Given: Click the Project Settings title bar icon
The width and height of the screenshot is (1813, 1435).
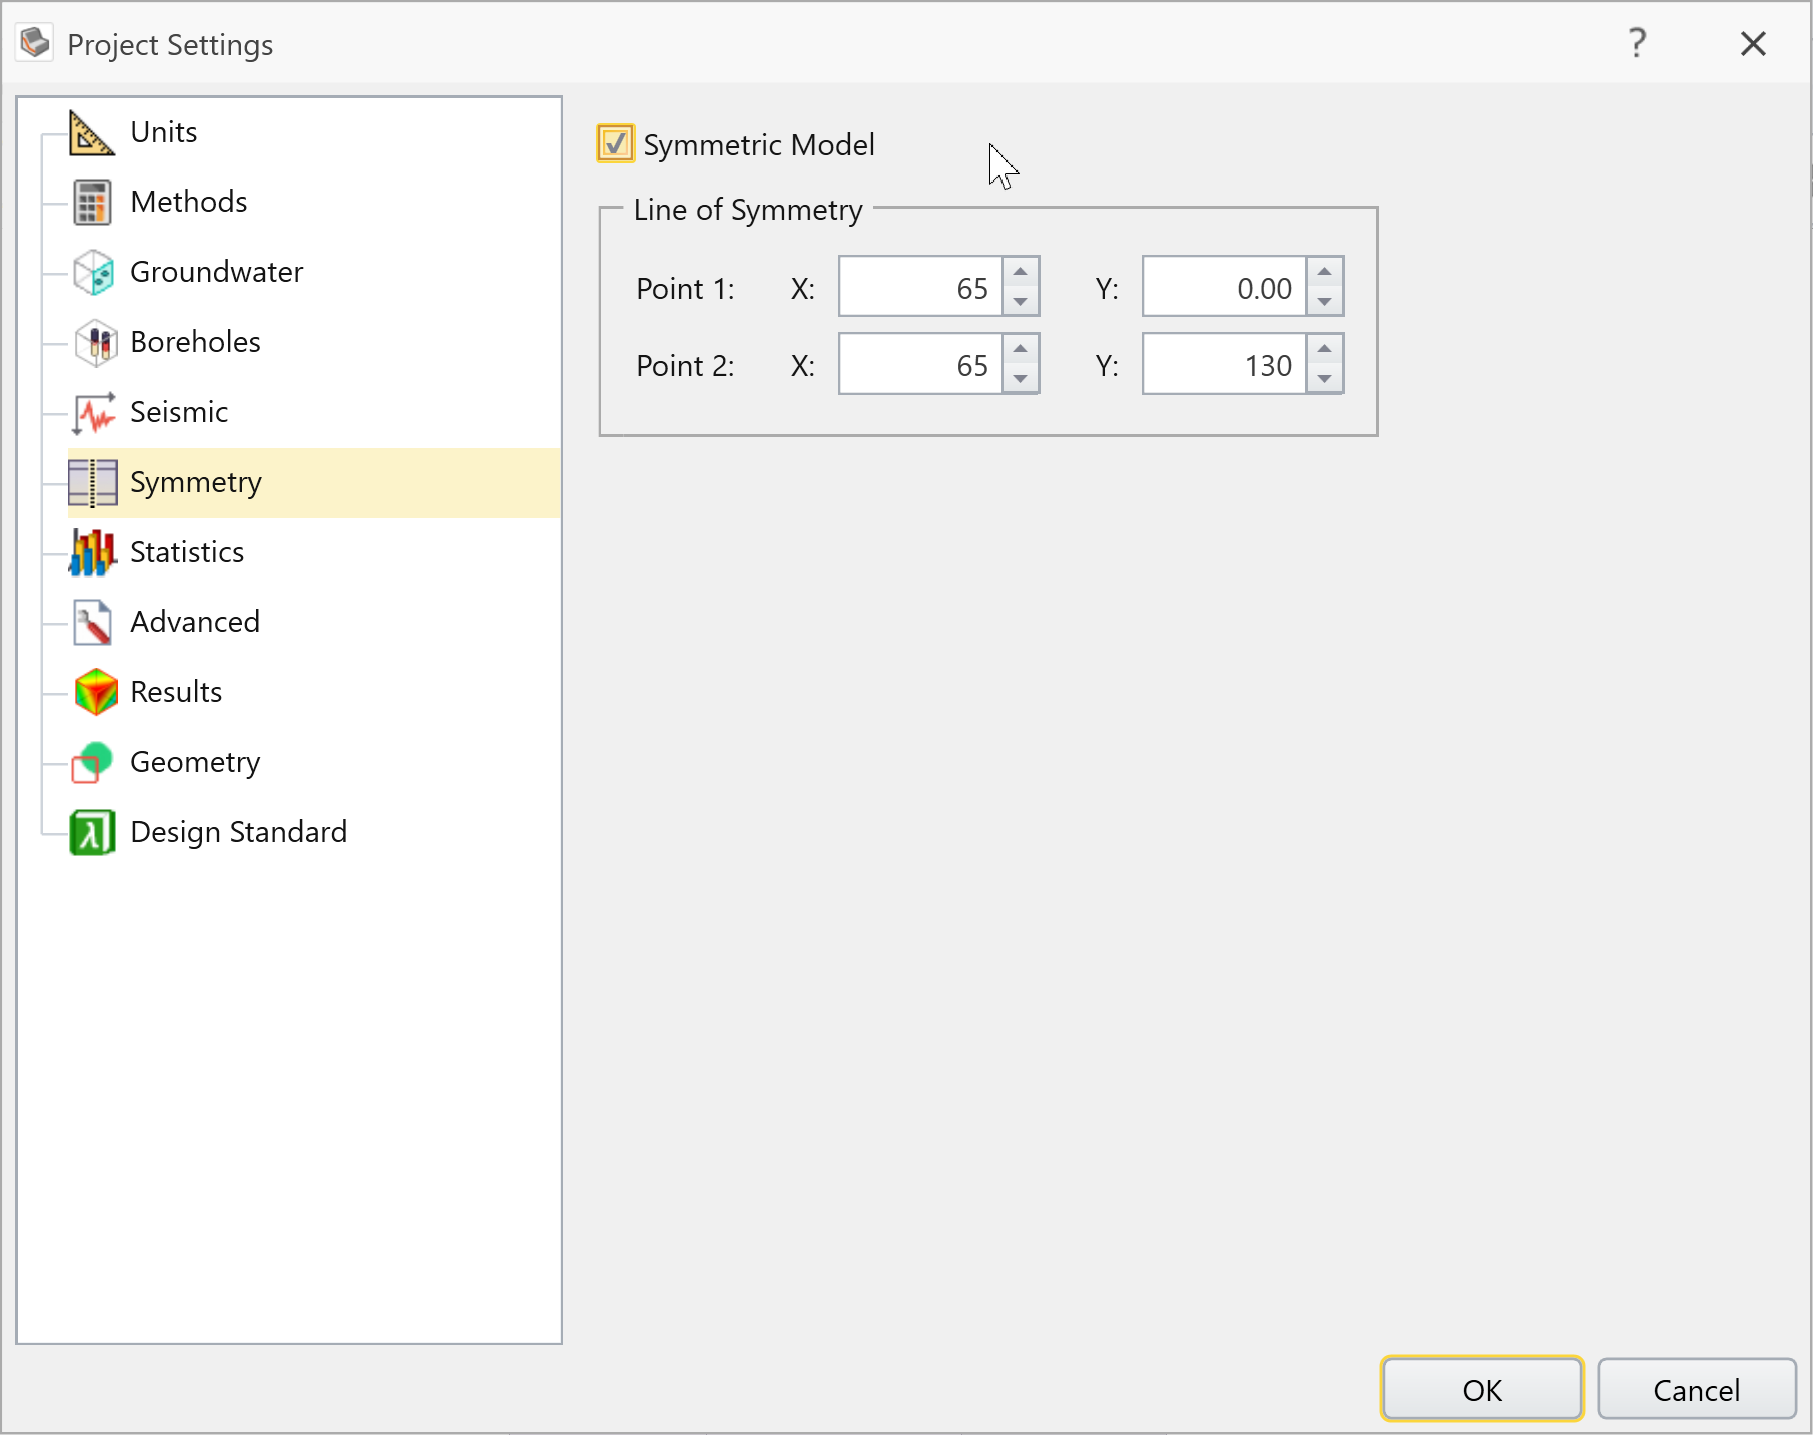Looking at the screenshot, I should (35, 42).
